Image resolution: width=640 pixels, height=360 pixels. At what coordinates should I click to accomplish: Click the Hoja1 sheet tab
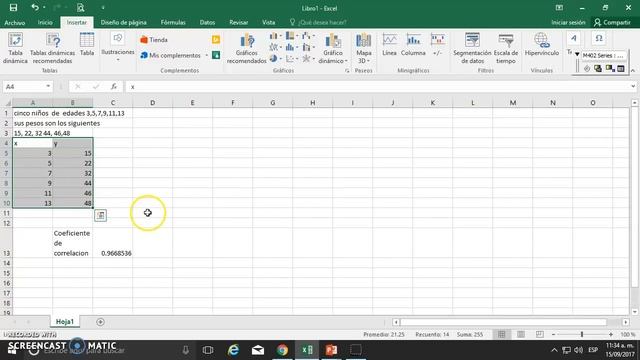pos(65,322)
